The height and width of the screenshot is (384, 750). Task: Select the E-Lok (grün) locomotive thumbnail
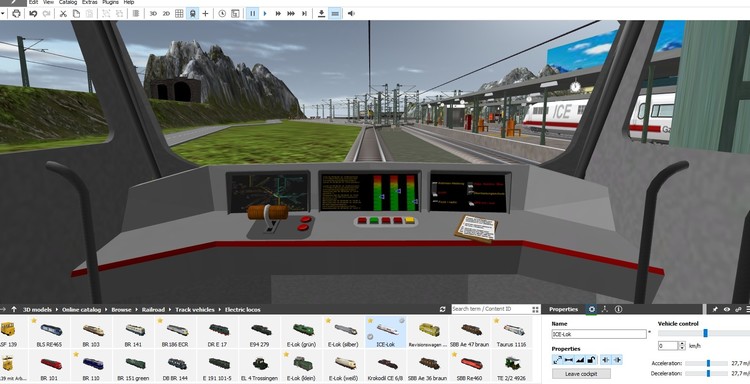[301, 332]
